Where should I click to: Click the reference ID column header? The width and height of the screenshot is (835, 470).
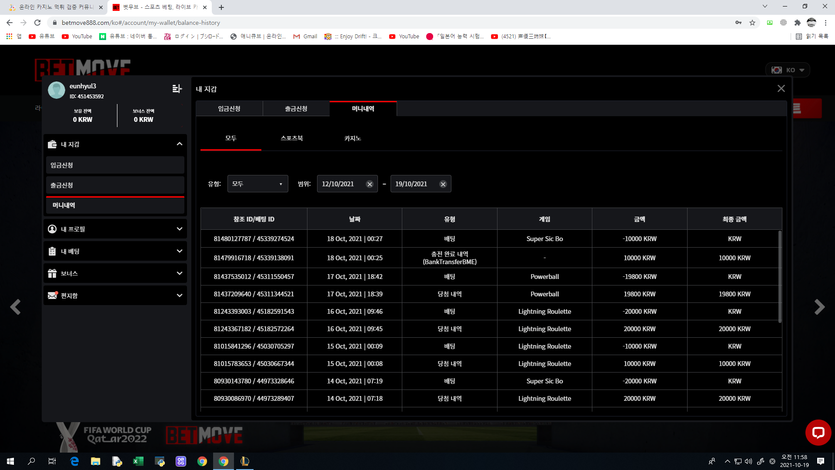click(x=254, y=219)
